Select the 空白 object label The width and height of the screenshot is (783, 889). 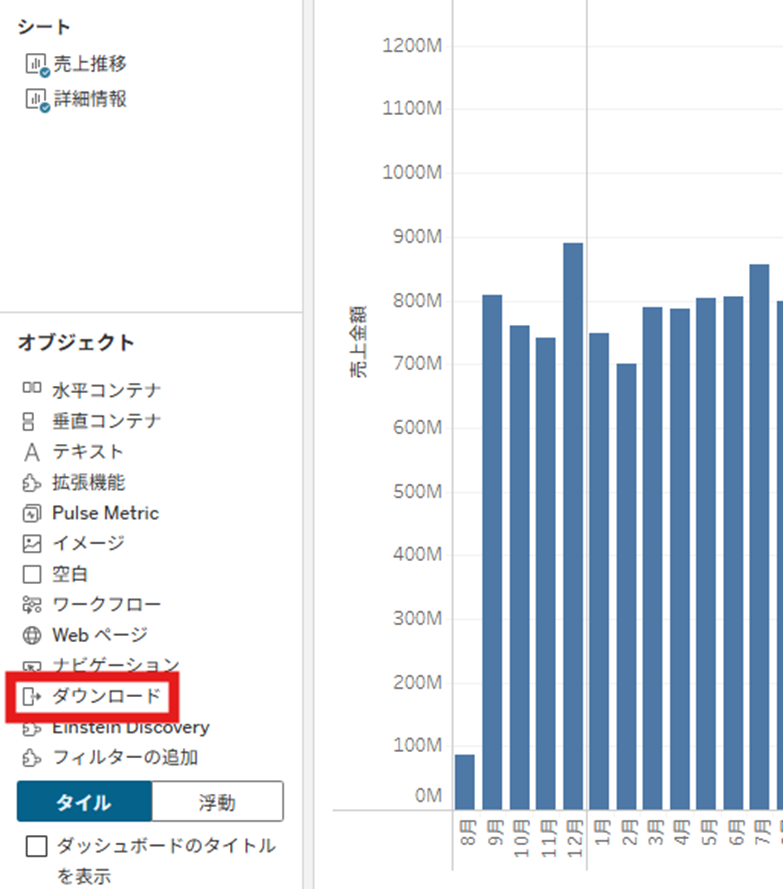pos(70,574)
